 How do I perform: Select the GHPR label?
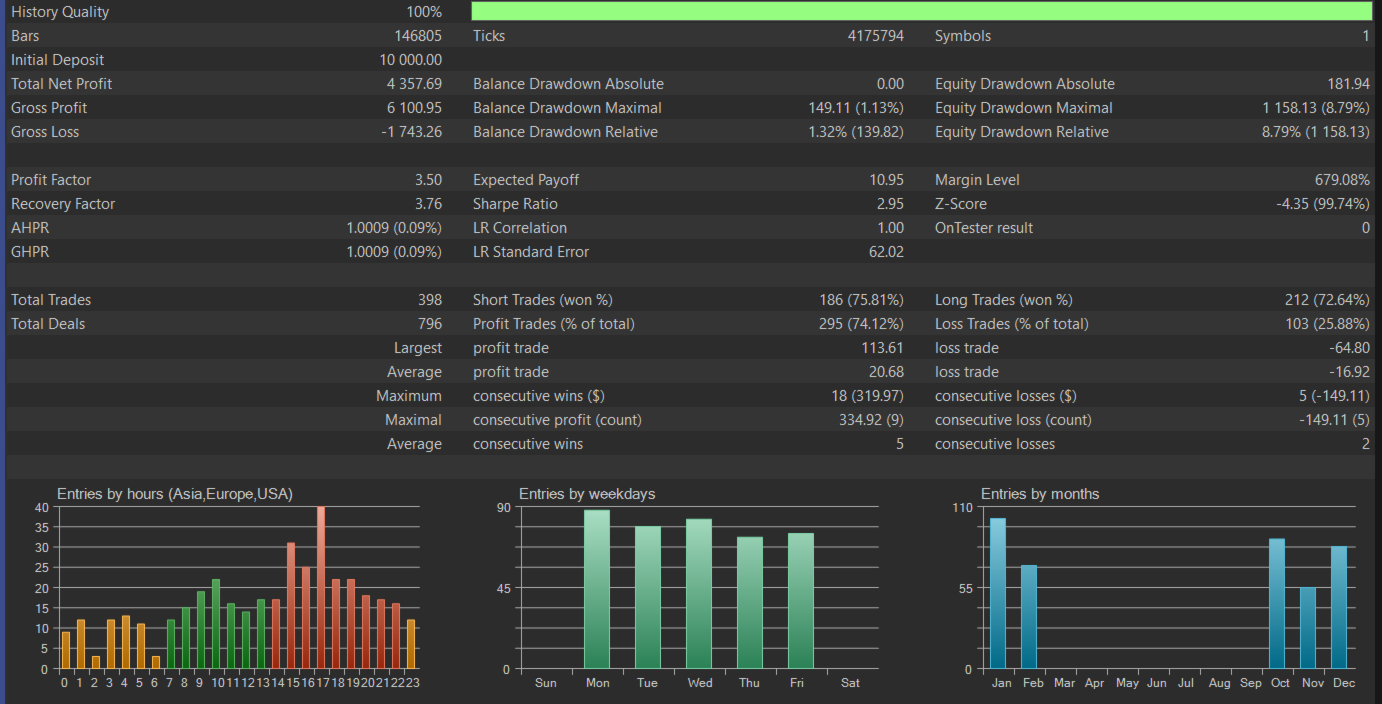pos(30,252)
